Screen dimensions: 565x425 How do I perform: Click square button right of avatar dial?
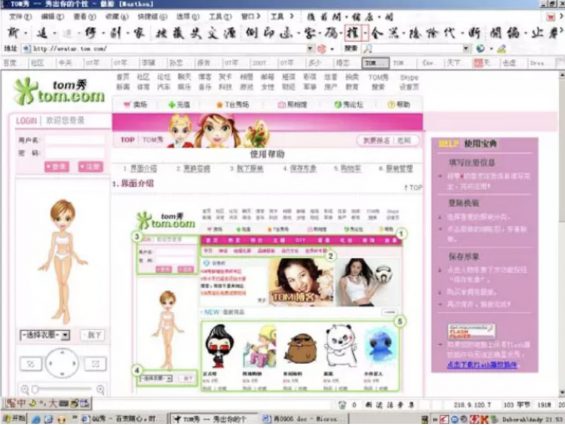coord(95,364)
